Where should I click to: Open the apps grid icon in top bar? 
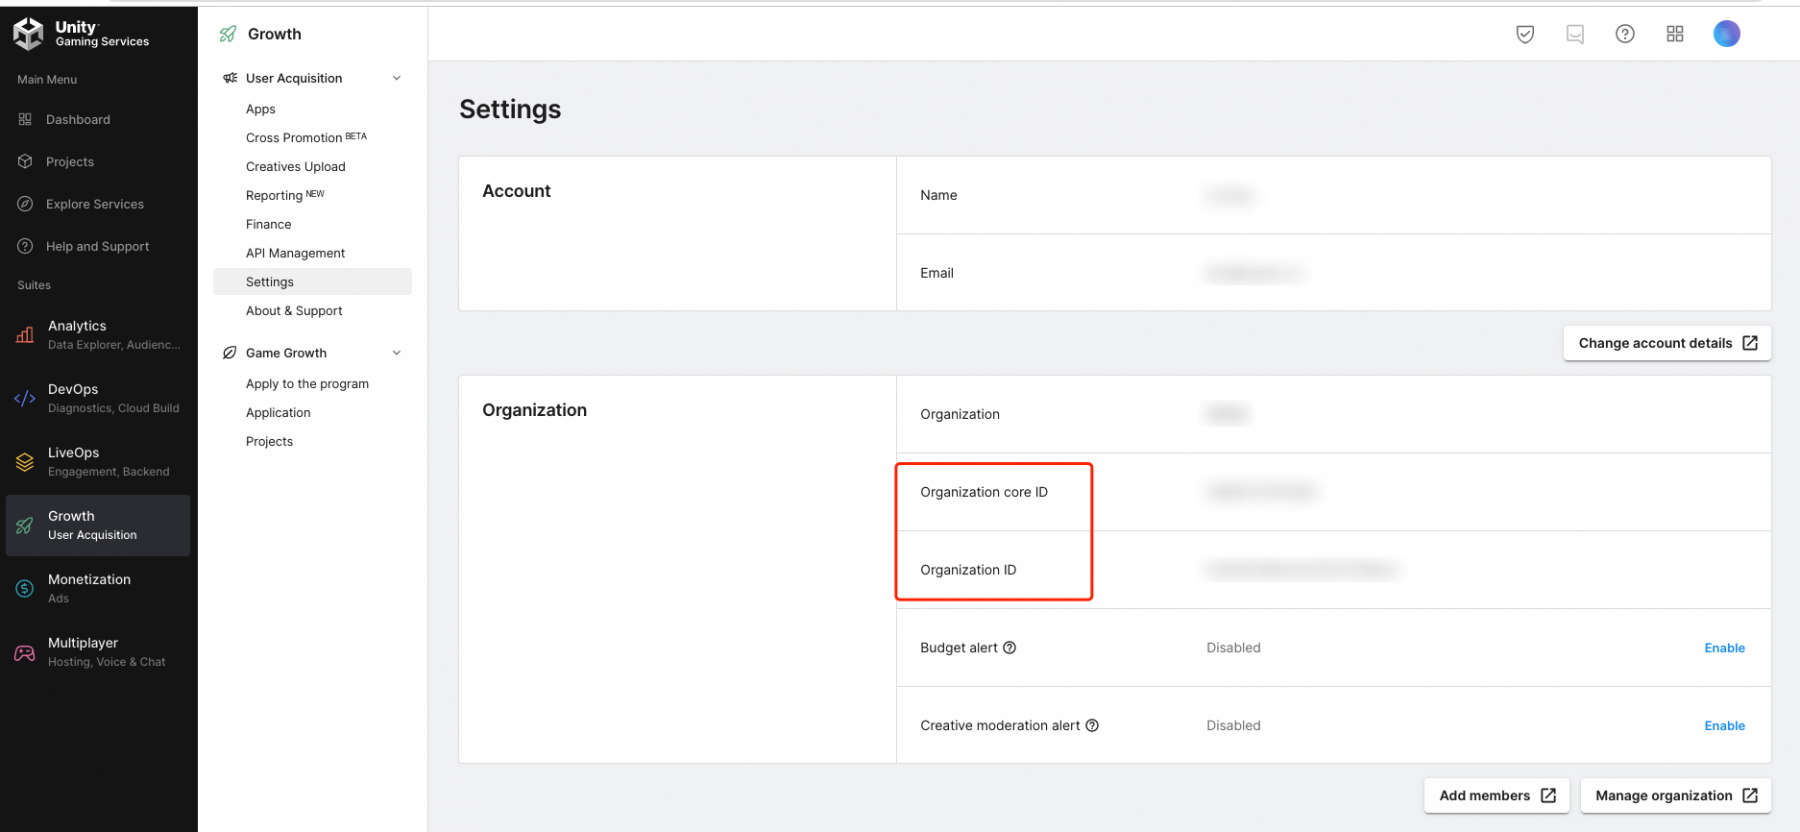point(1675,34)
